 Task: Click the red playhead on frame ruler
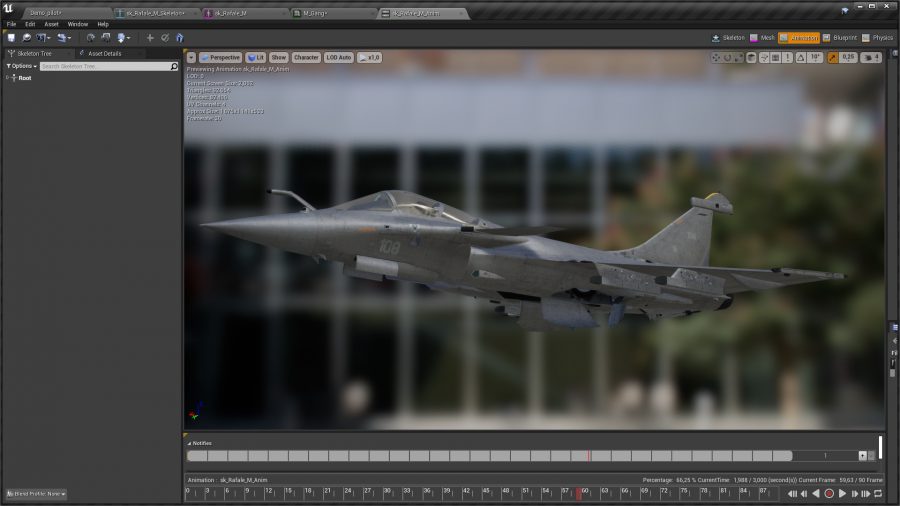pyautogui.click(x=579, y=493)
